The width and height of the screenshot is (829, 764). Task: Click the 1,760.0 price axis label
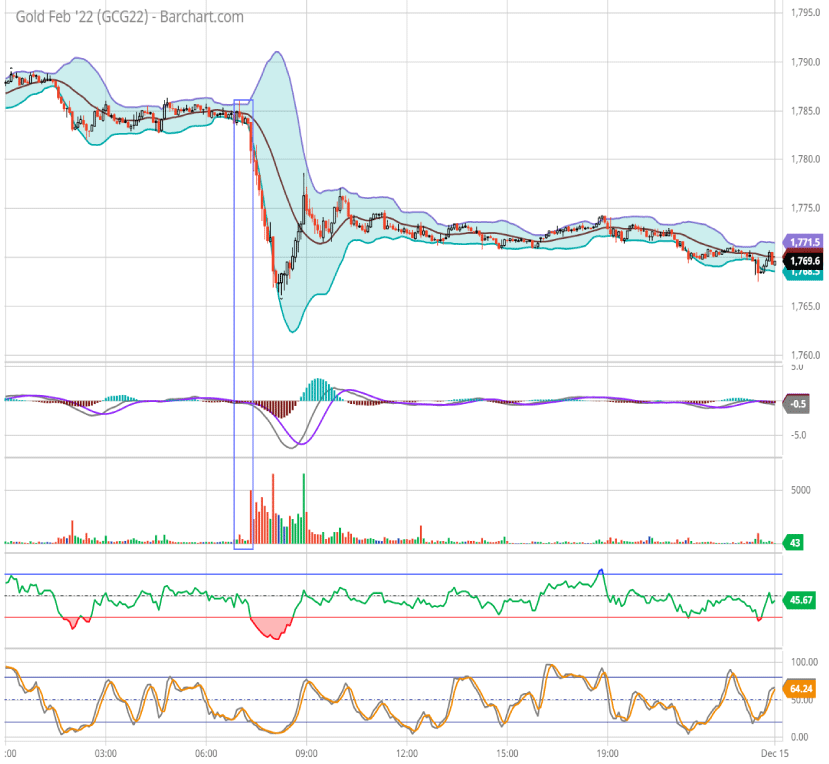point(805,355)
